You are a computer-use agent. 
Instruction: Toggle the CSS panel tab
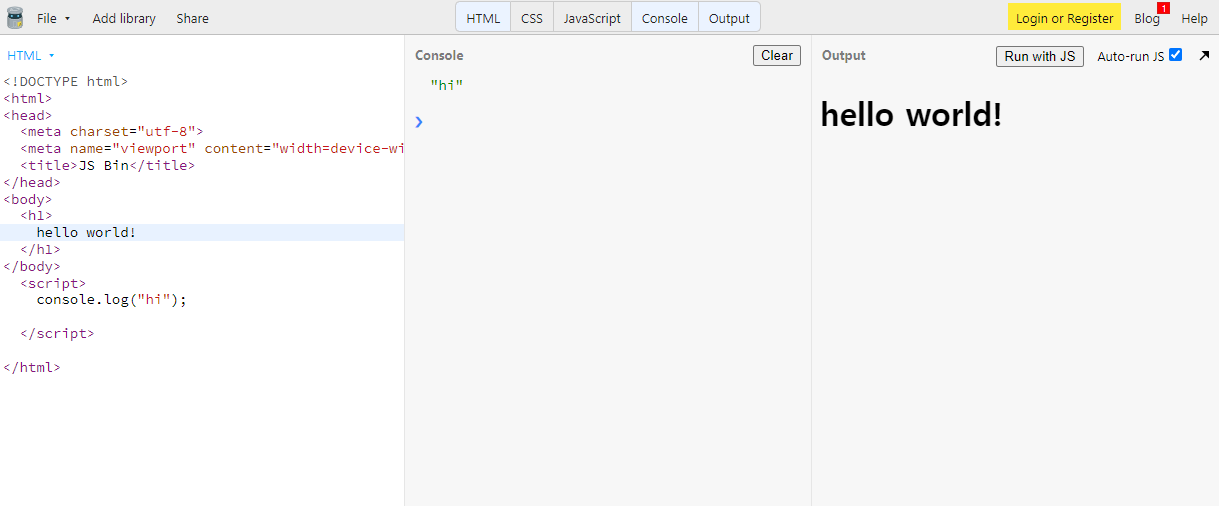pyautogui.click(x=532, y=18)
